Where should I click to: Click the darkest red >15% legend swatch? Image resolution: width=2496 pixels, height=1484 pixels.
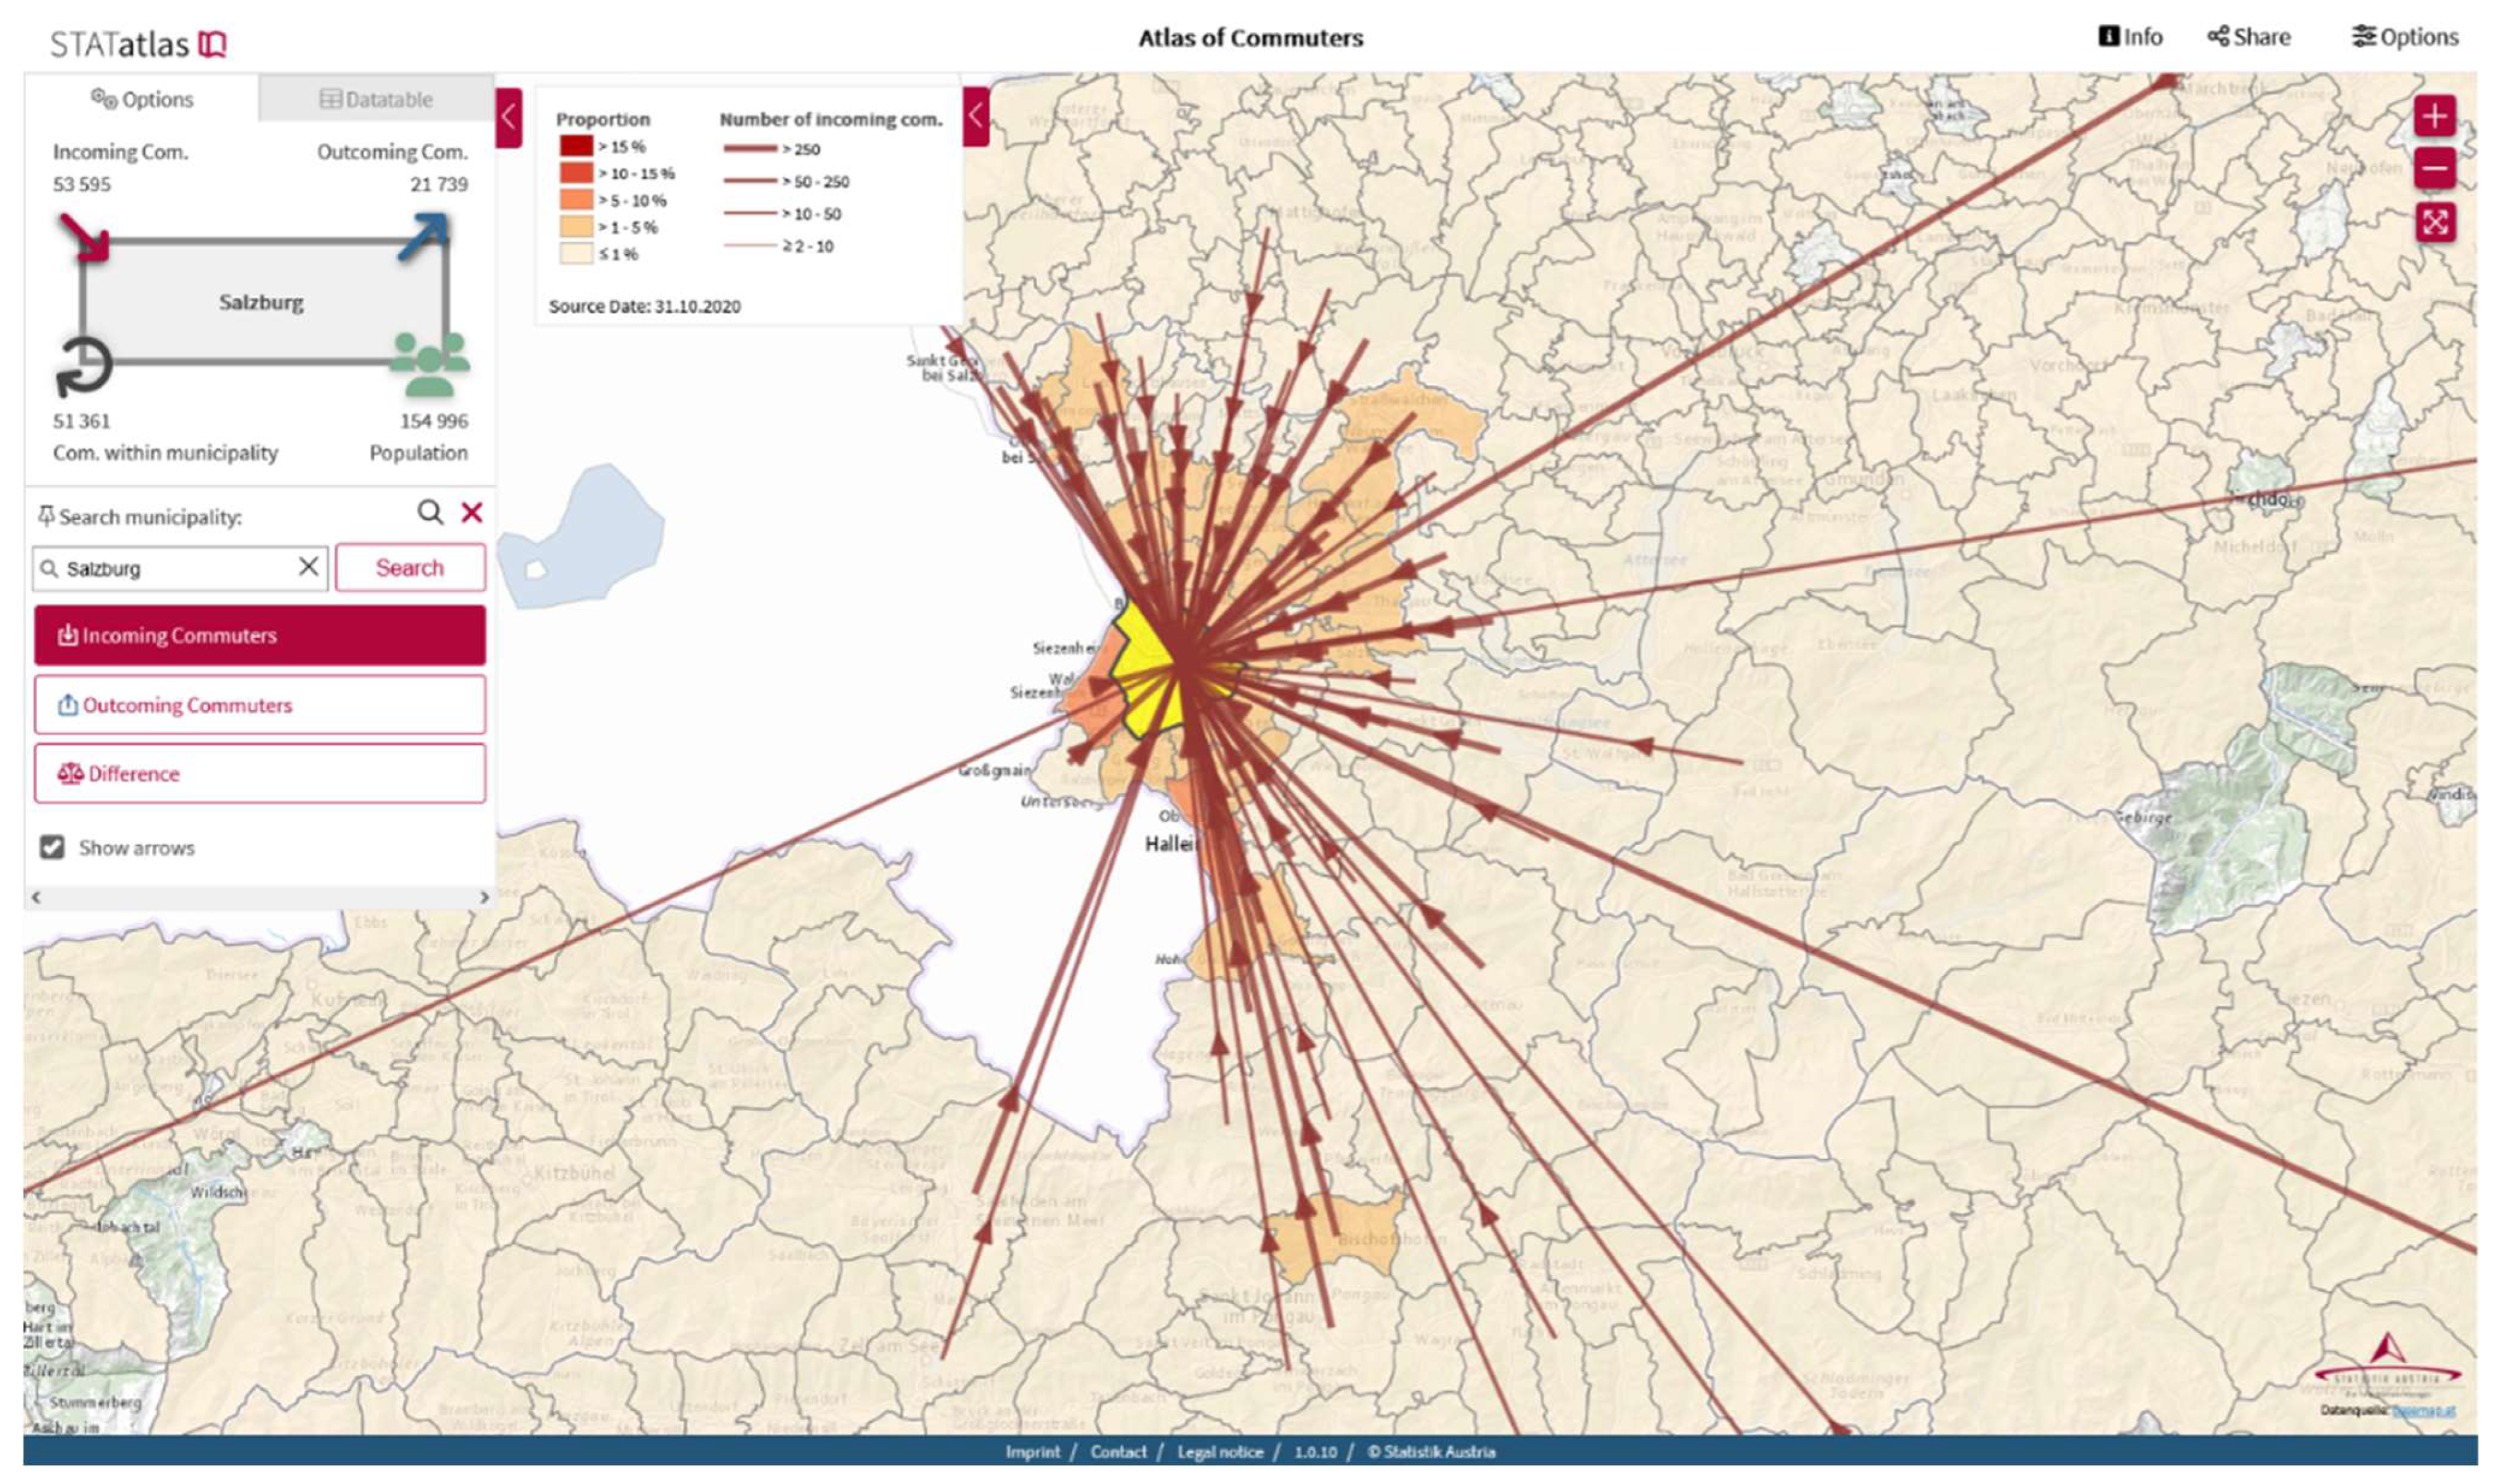coord(576,146)
